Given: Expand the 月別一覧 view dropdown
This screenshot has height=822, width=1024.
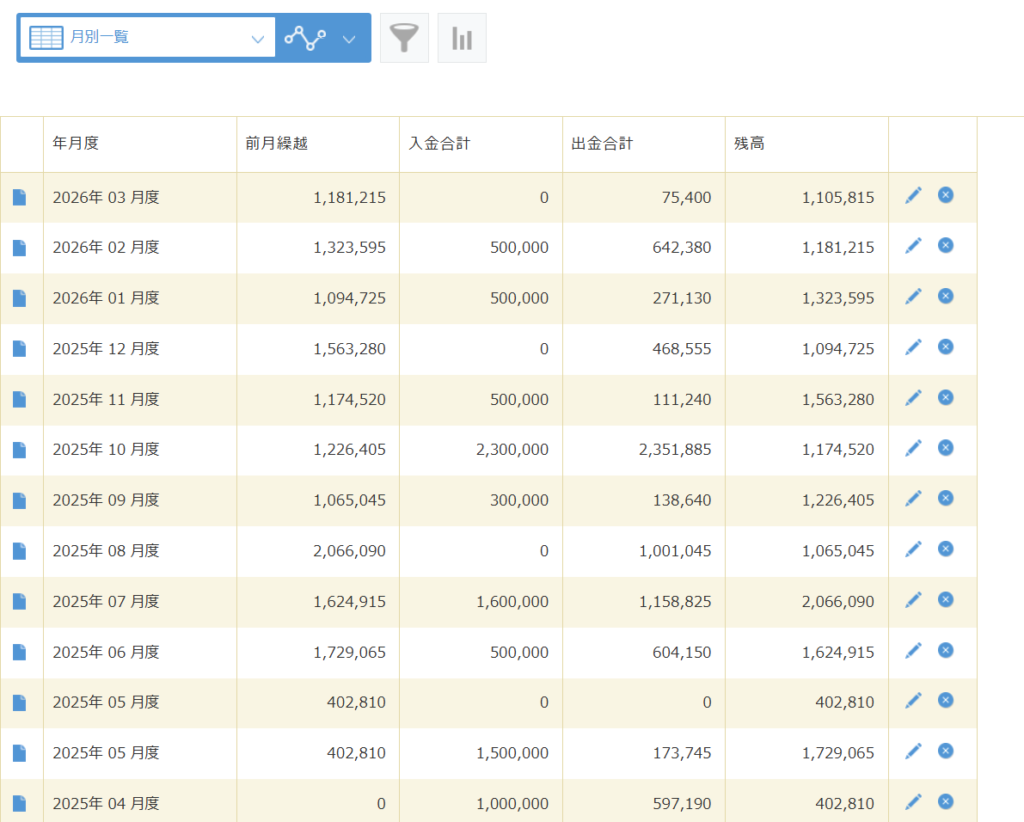Looking at the screenshot, I should click(257, 39).
